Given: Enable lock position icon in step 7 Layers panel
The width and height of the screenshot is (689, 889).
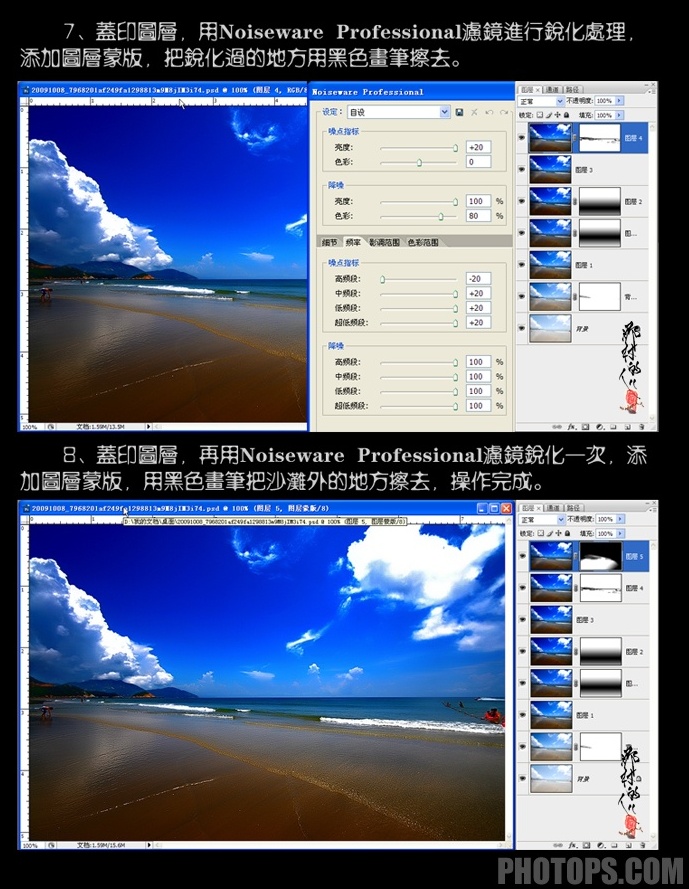Looking at the screenshot, I should [556, 115].
